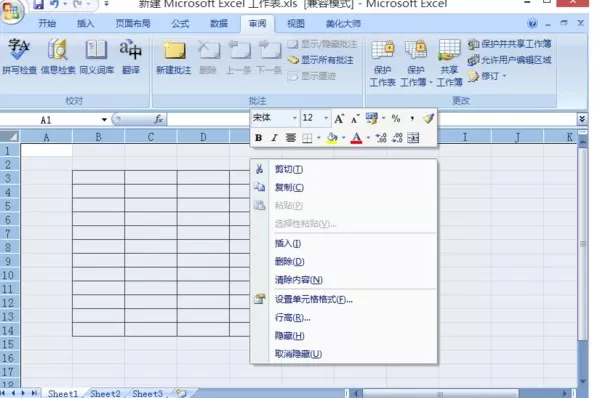Image resolution: width=595 pixels, height=398 pixels.
Task: Click the Select All corner button
Action: coord(10,137)
